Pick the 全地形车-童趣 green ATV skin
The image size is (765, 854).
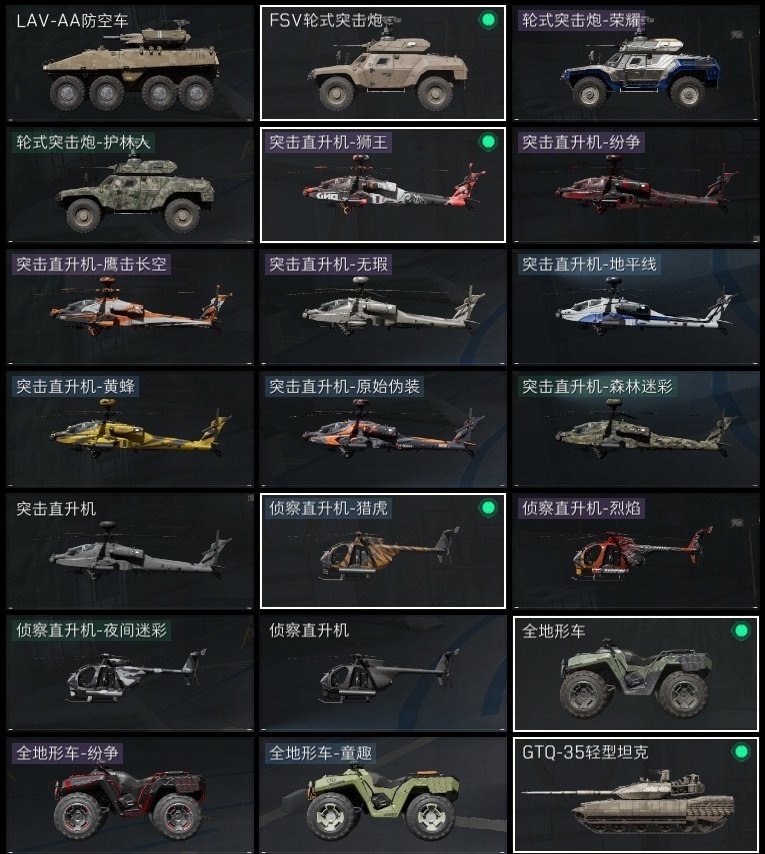pos(383,795)
